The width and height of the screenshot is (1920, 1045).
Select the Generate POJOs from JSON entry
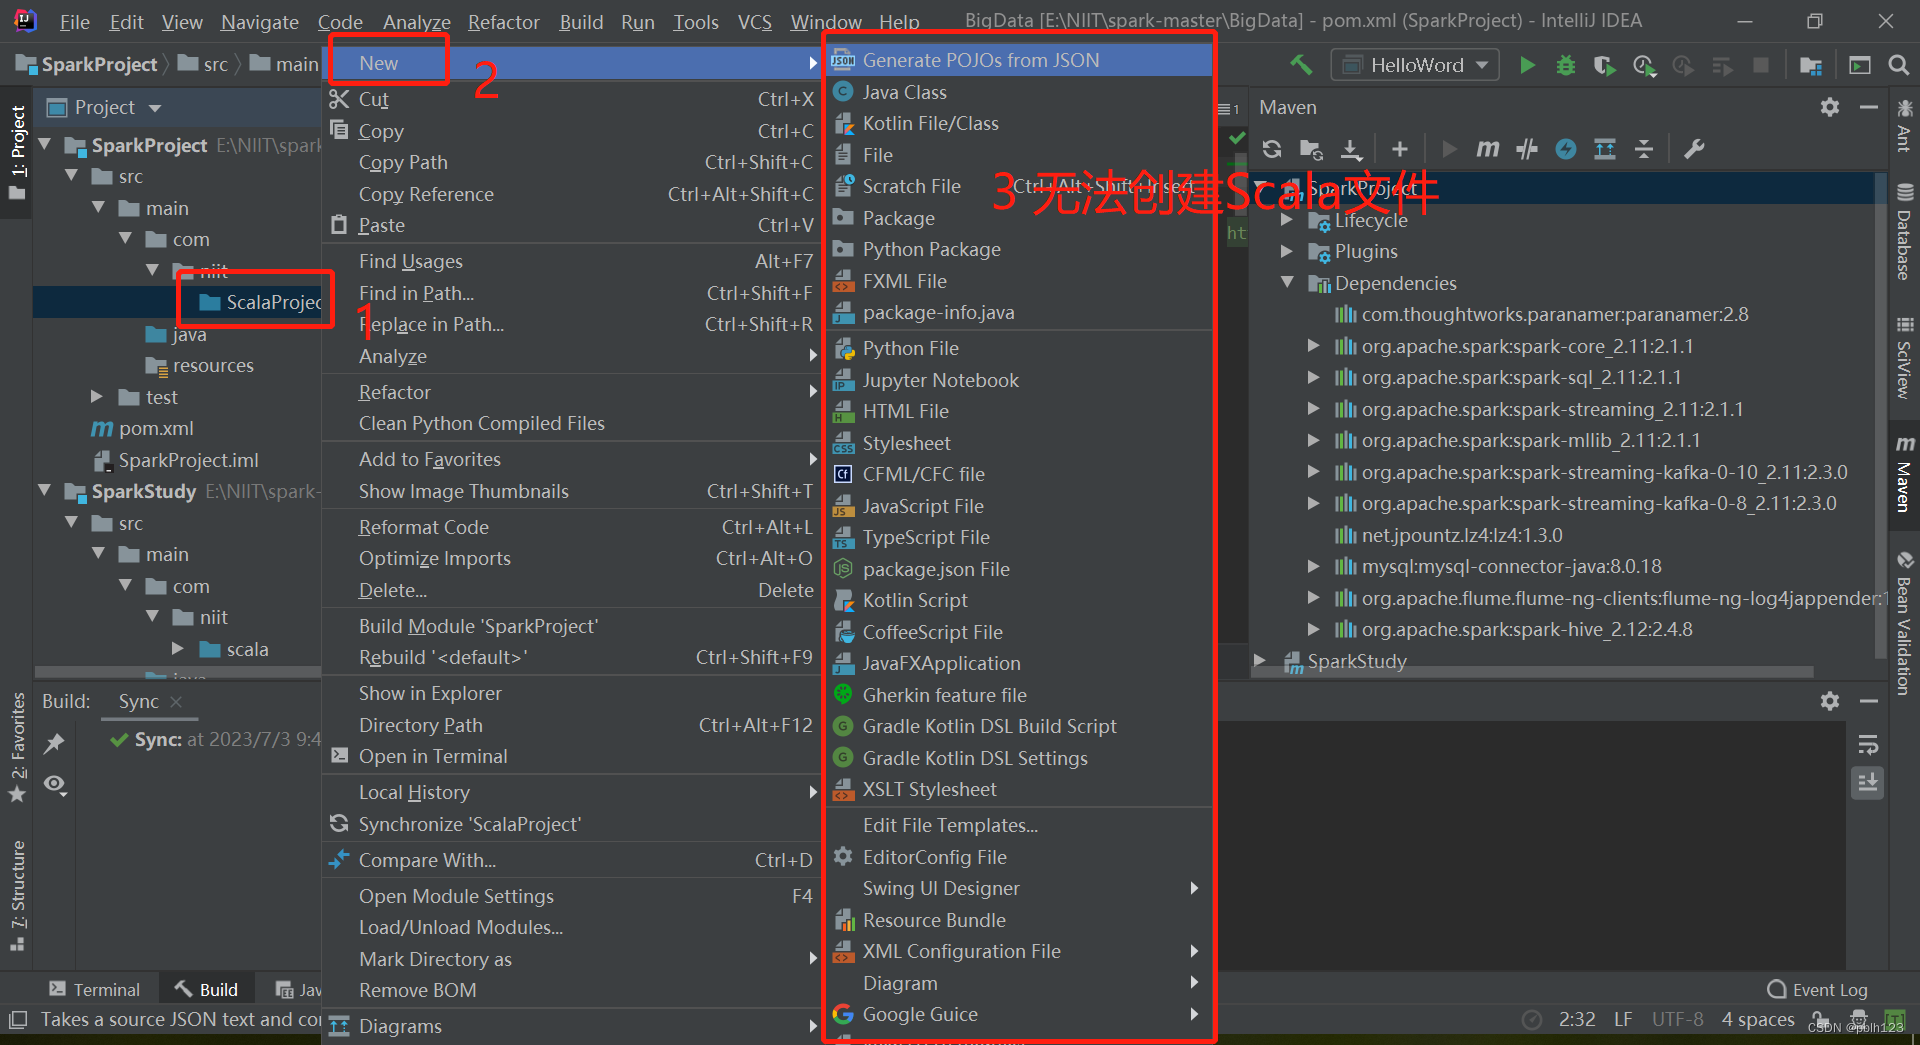1018,60
